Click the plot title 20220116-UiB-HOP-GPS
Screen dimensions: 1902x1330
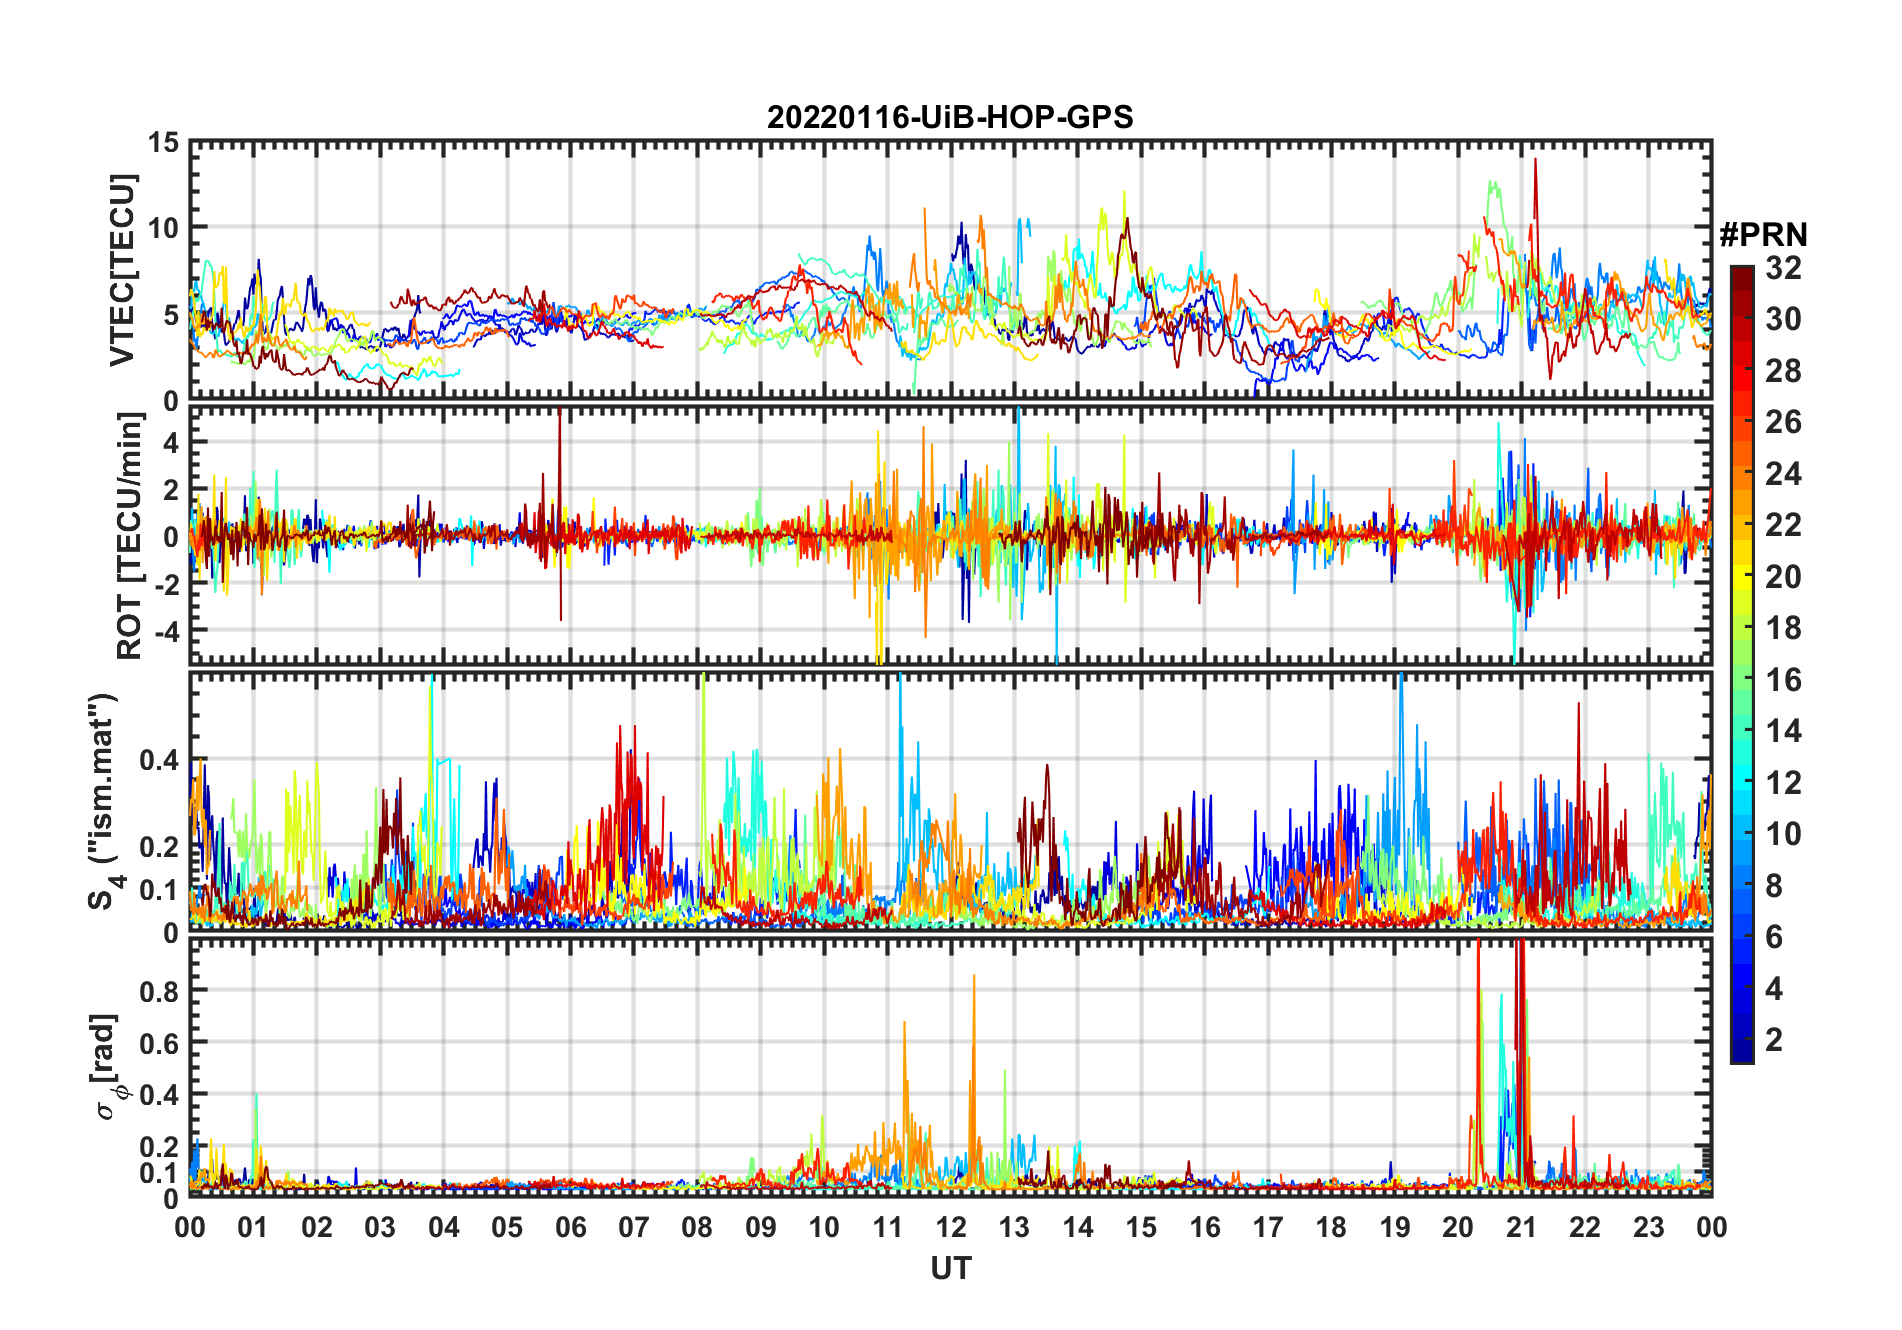click(x=950, y=118)
